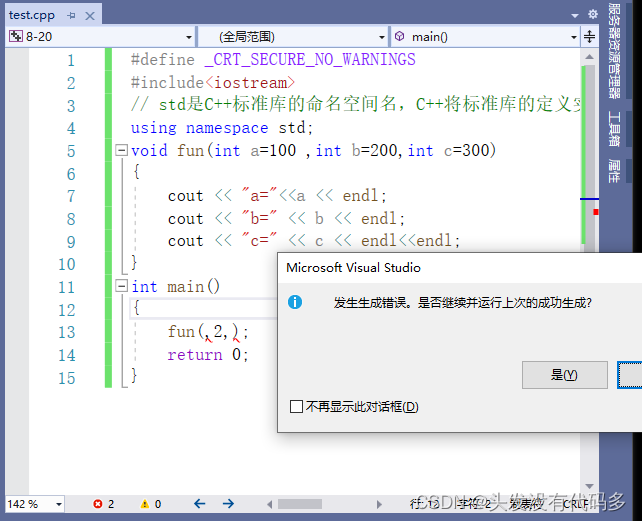Open the 属性 side panel

pos(614,171)
